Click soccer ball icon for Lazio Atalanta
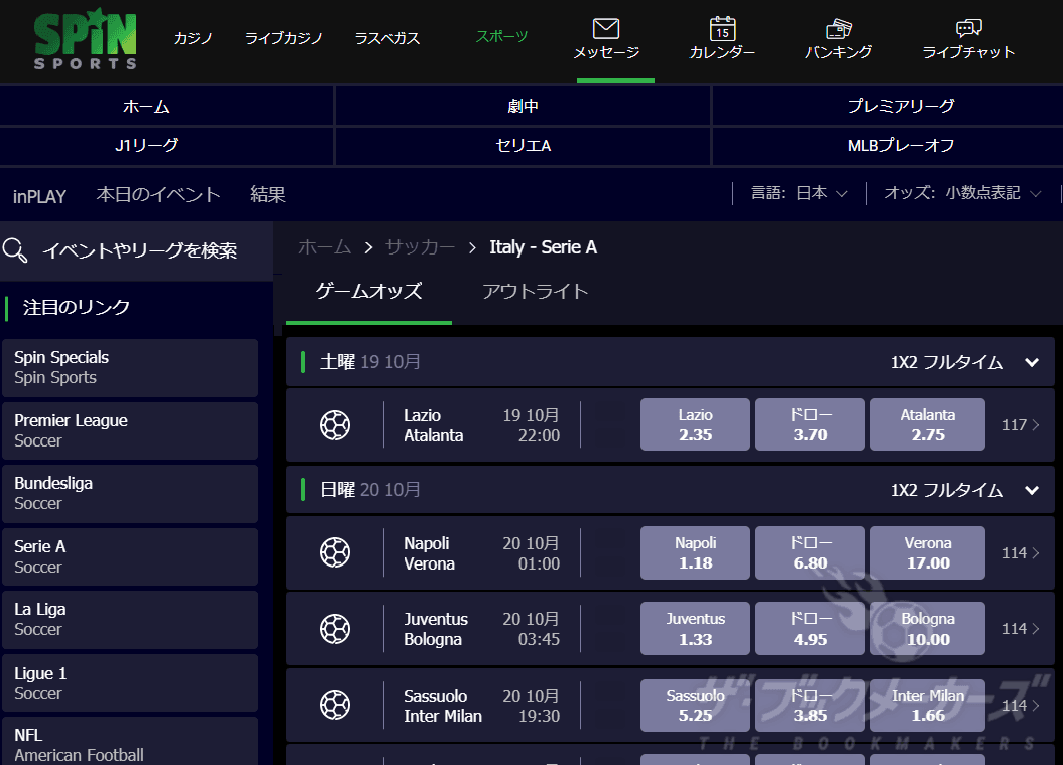 click(x=335, y=425)
